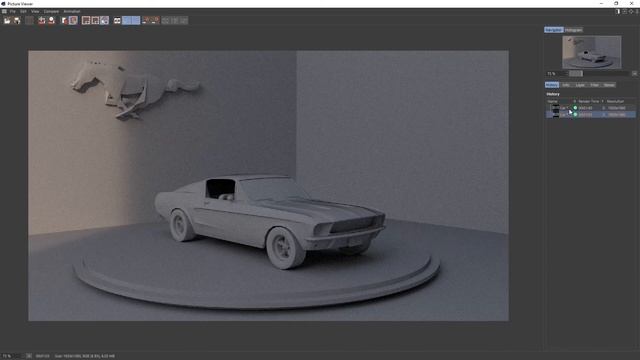This screenshot has width=640, height=360.
Task: Click the second blue highlighted toolbar button
Action: click(136, 20)
